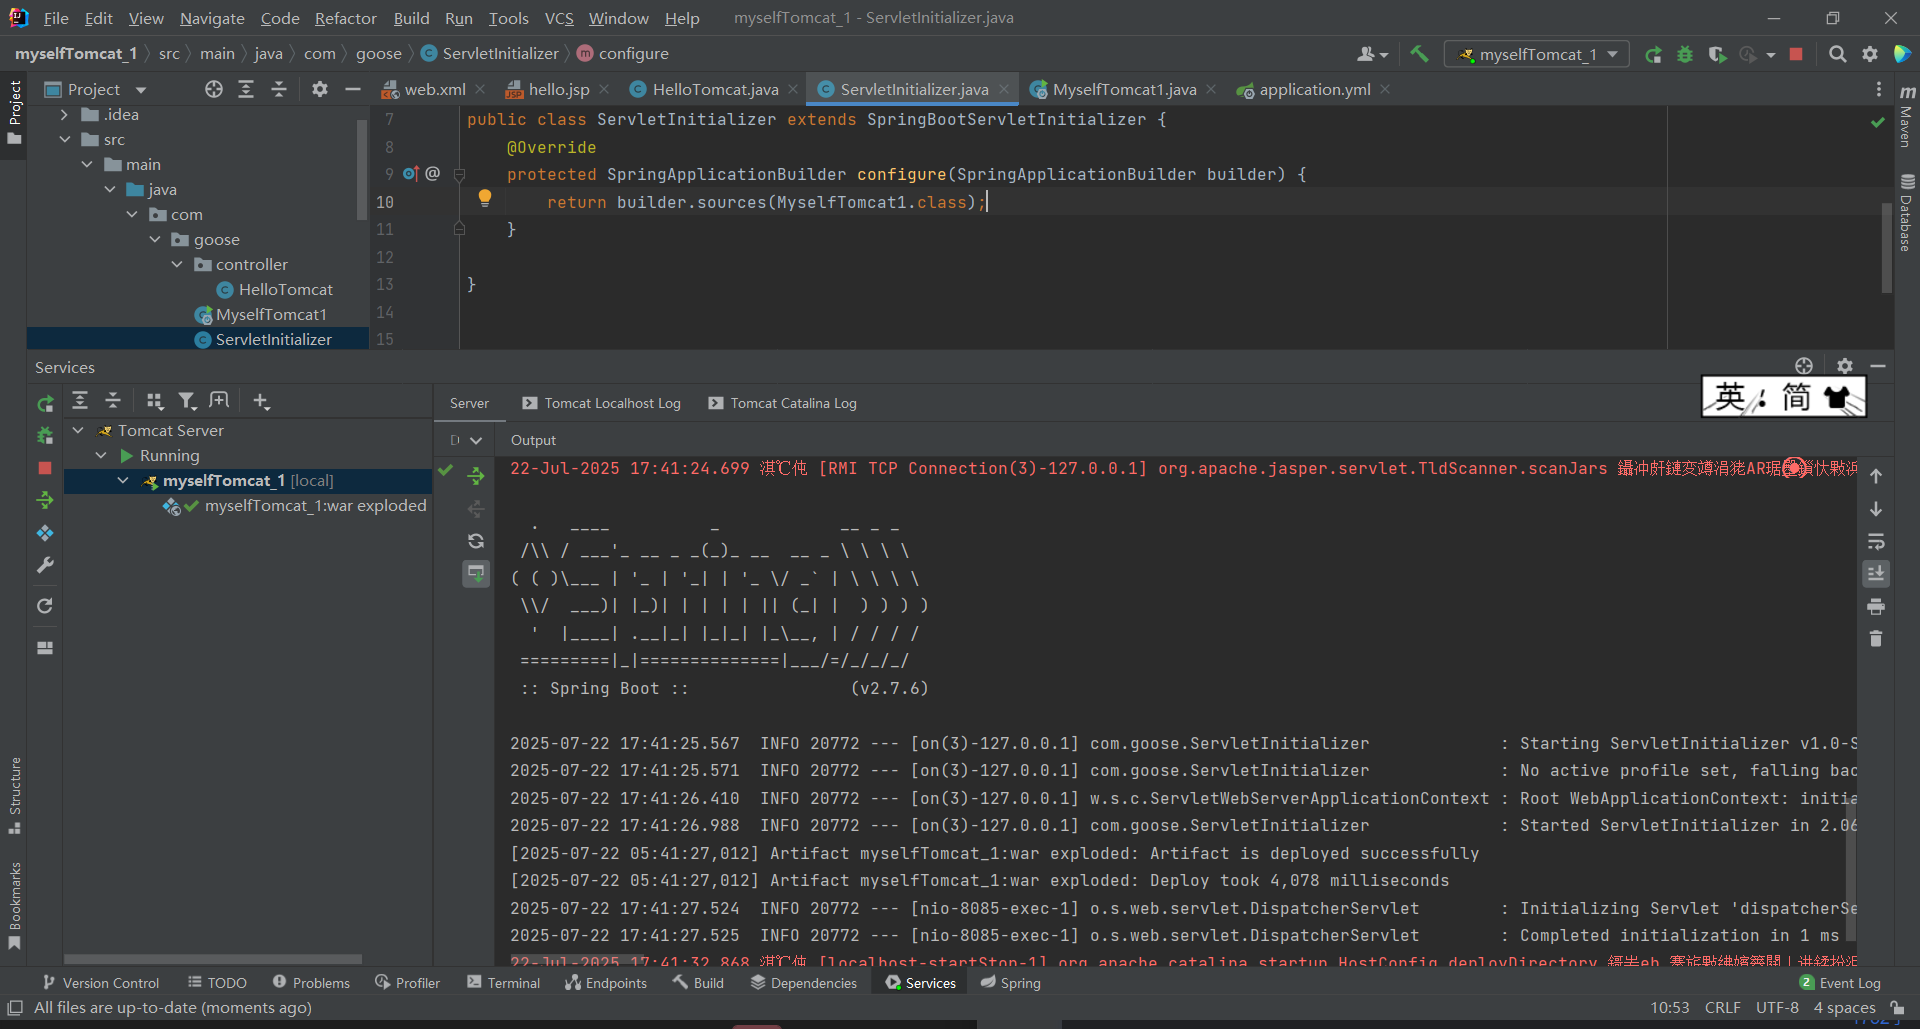Click the override gutter icon on line 9
Viewport: 1920px width, 1029px height.
coord(410,174)
